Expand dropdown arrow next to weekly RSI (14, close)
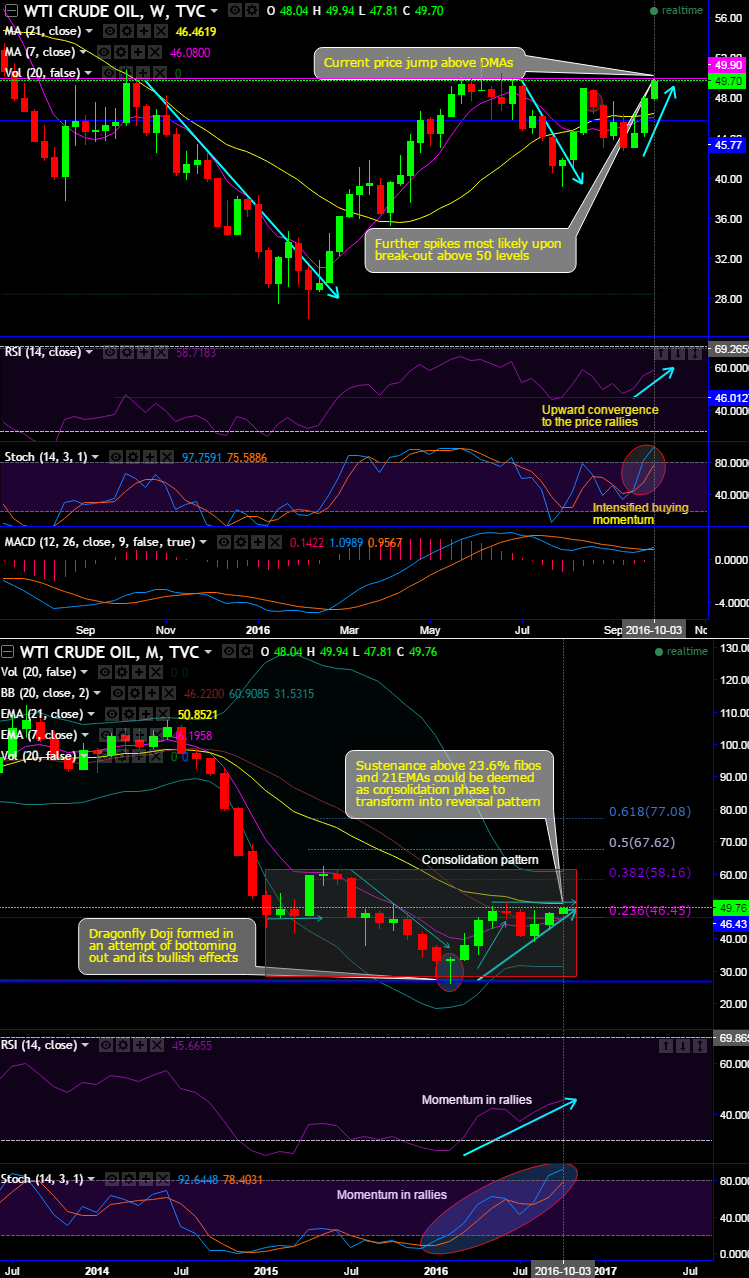The height and width of the screenshot is (1278, 749). click(89, 352)
